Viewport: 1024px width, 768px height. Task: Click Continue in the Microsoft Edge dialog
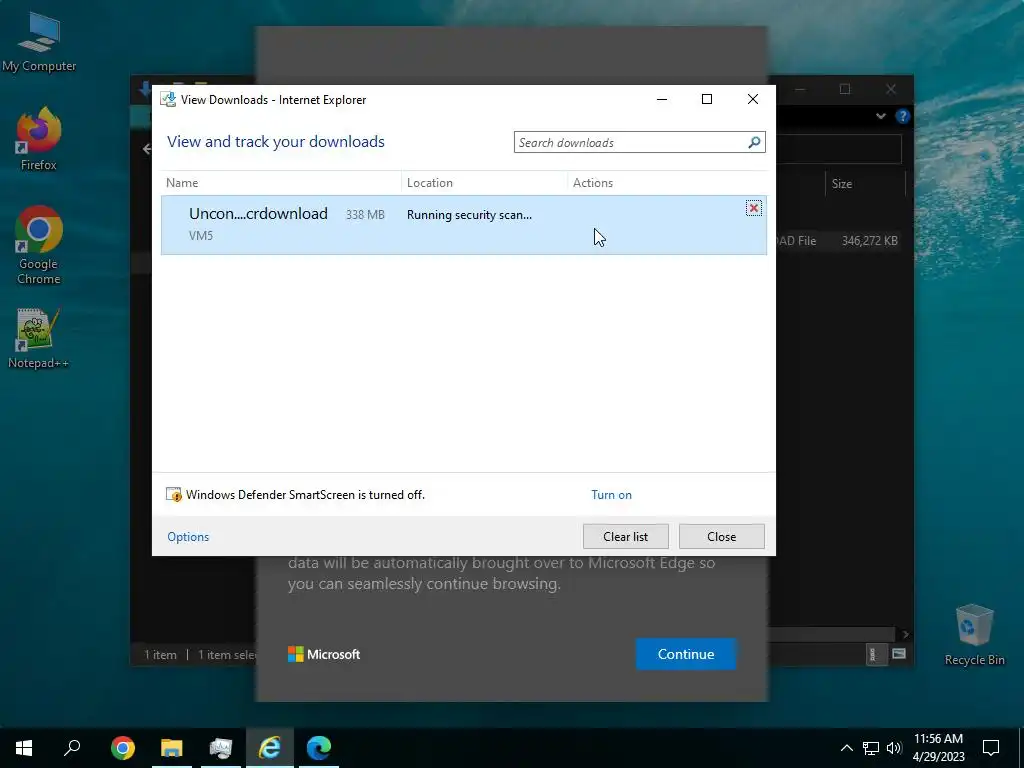point(686,654)
